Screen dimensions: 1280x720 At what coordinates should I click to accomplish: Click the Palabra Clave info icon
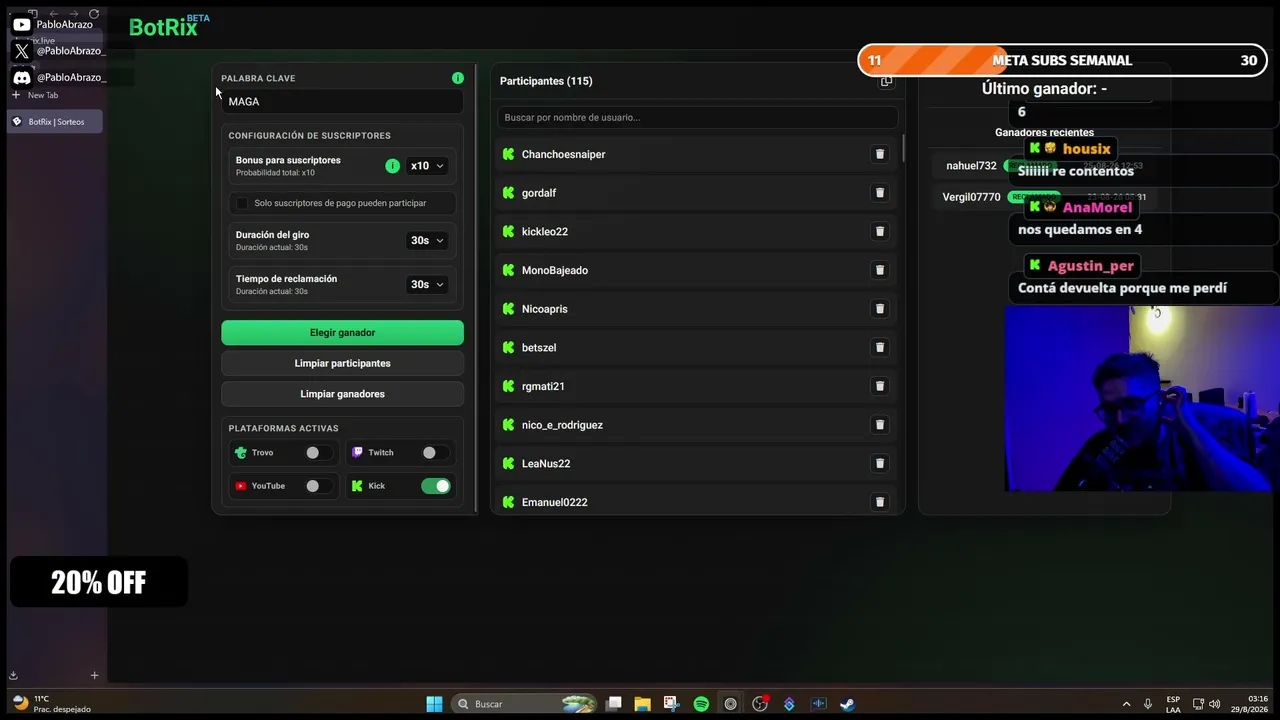click(x=457, y=78)
